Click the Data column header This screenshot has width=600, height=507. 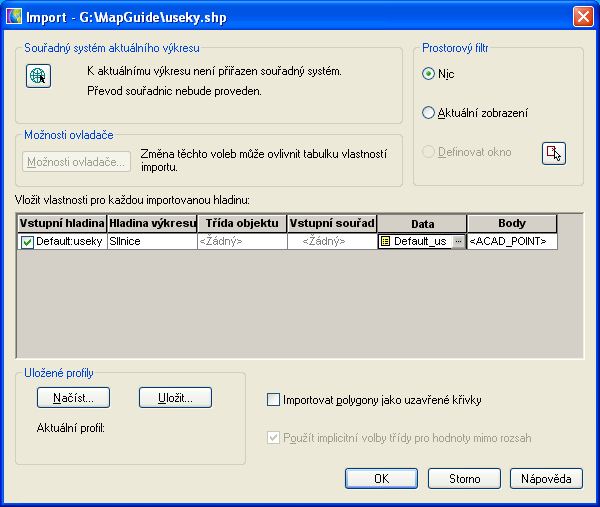click(x=422, y=223)
